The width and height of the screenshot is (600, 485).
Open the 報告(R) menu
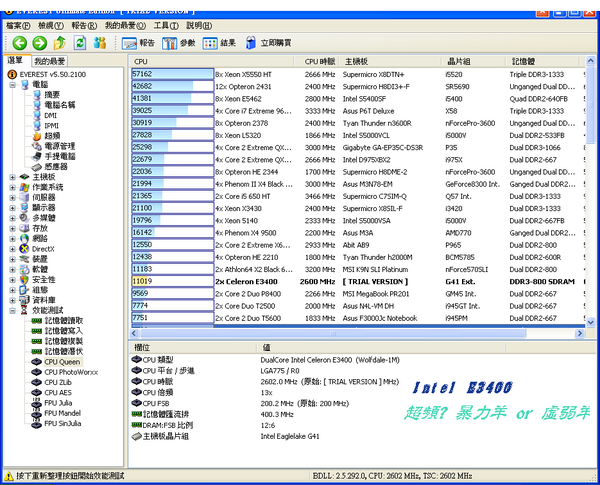[84, 26]
